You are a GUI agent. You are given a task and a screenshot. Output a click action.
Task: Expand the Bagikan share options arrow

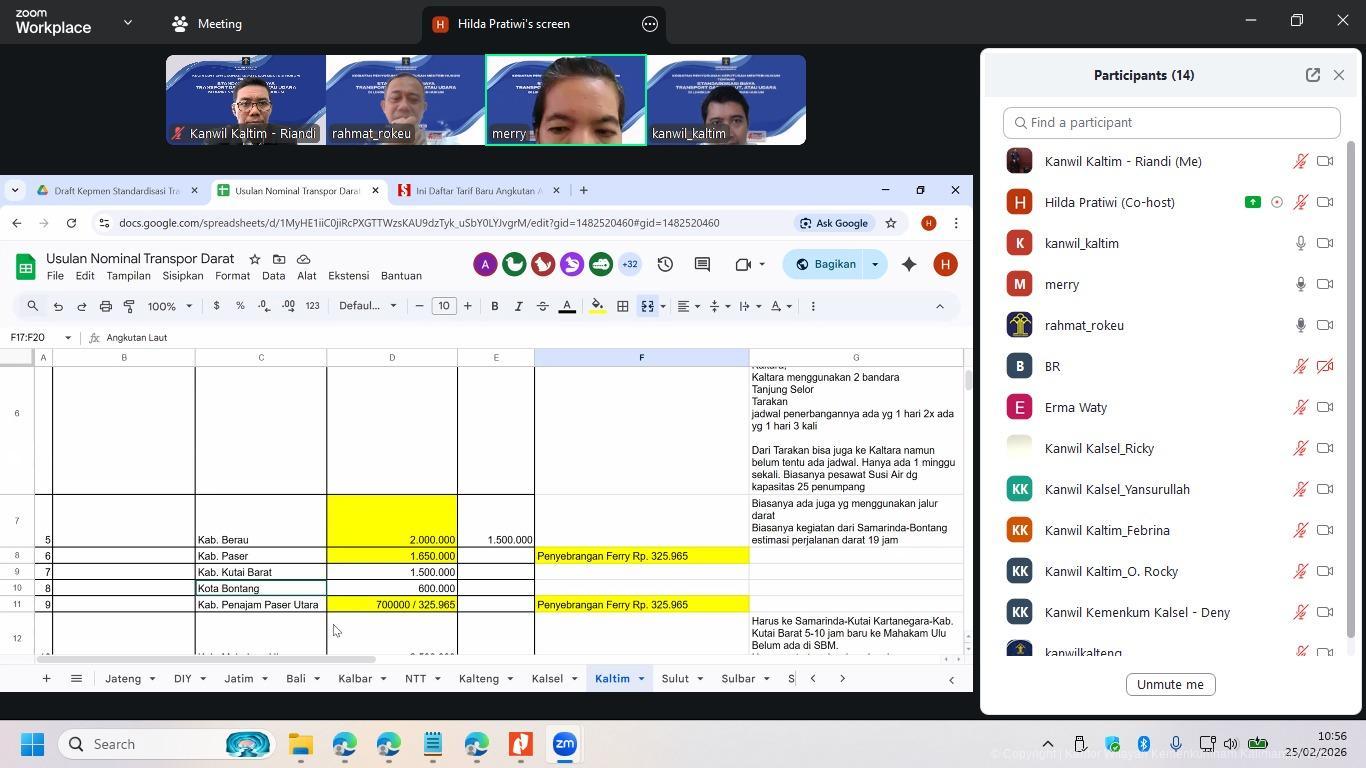875,264
